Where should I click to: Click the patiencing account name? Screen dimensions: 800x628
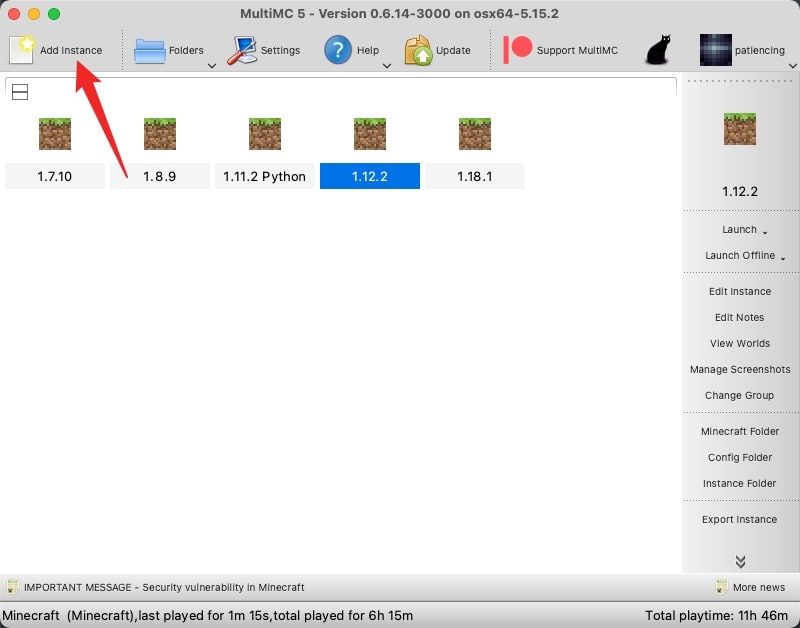(x=760, y=51)
